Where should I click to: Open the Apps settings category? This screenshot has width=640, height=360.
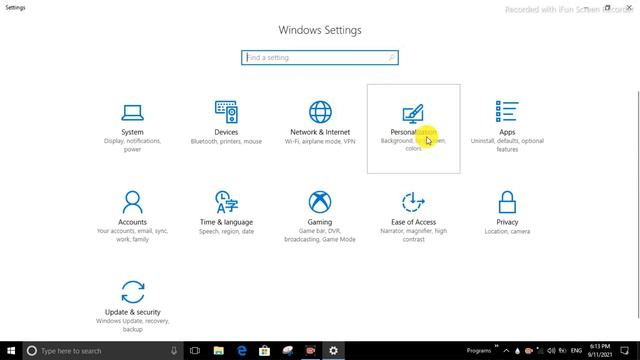point(507,128)
